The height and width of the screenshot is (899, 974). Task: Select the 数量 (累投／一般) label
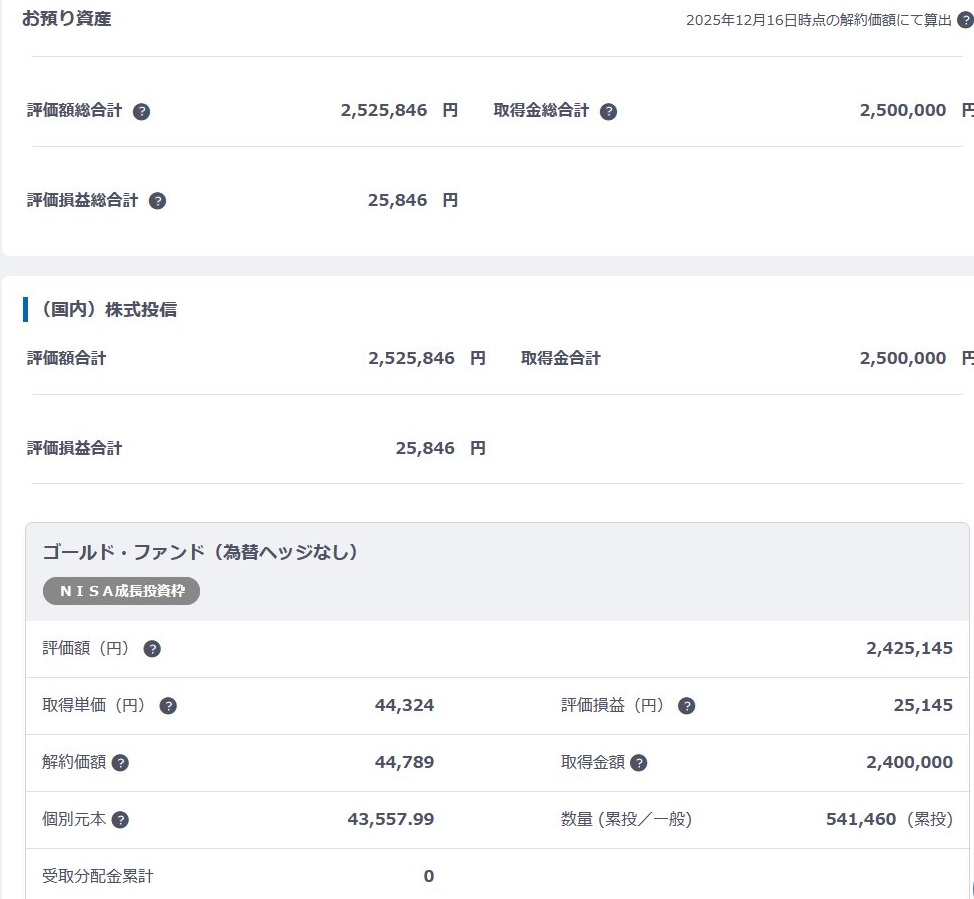[x=626, y=820]
